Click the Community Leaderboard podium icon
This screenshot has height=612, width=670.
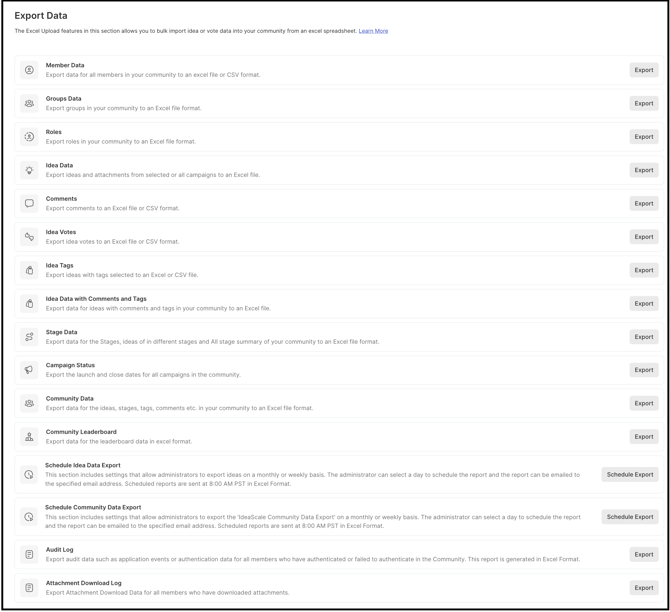[x=29, y=437]
